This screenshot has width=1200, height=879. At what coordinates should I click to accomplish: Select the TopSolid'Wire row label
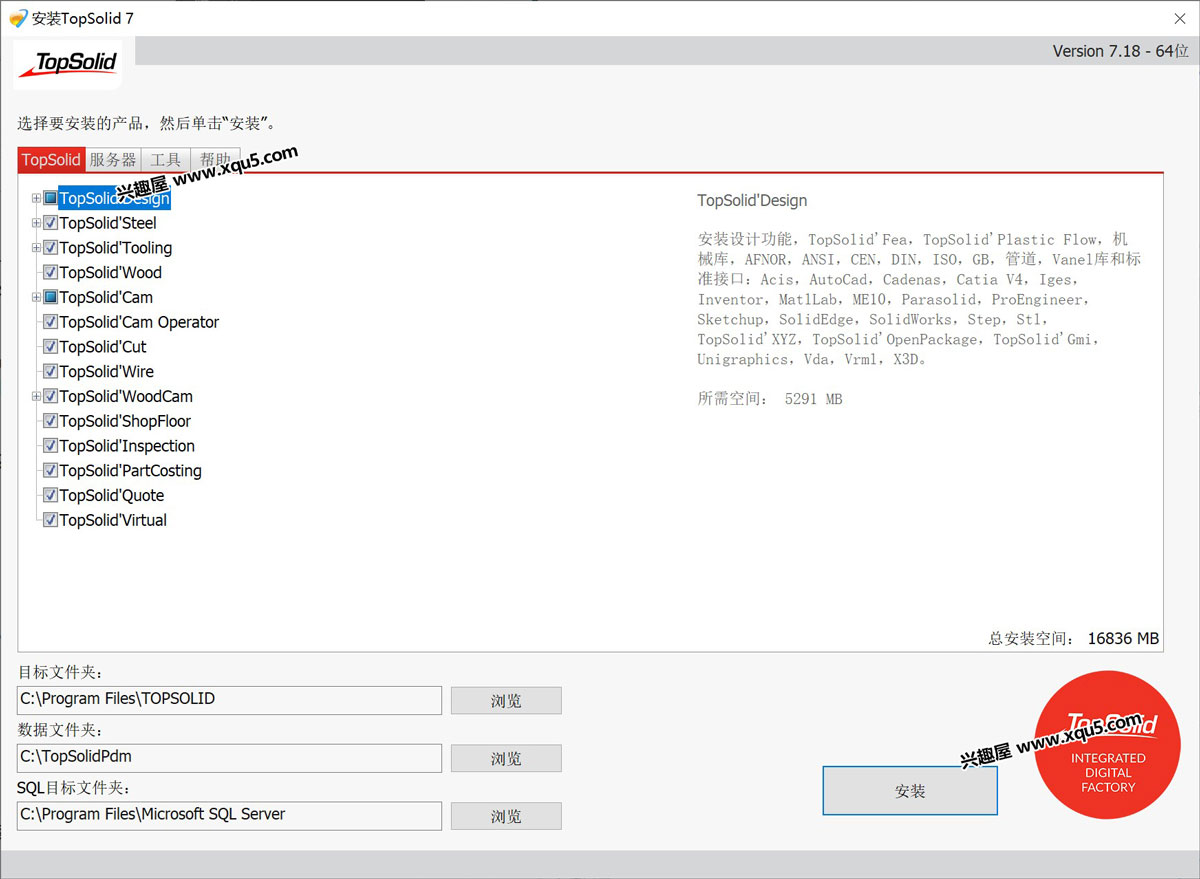click(107, 371)
